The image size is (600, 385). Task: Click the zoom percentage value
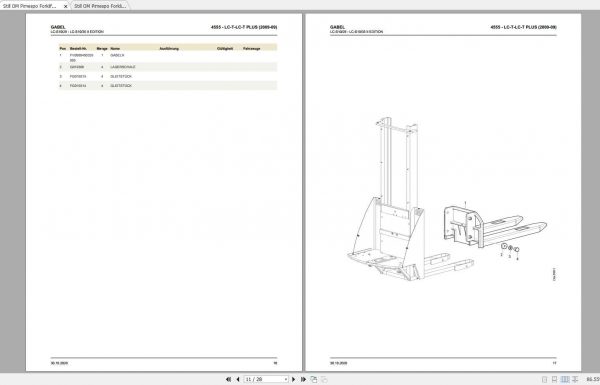[x=593, y=379]
